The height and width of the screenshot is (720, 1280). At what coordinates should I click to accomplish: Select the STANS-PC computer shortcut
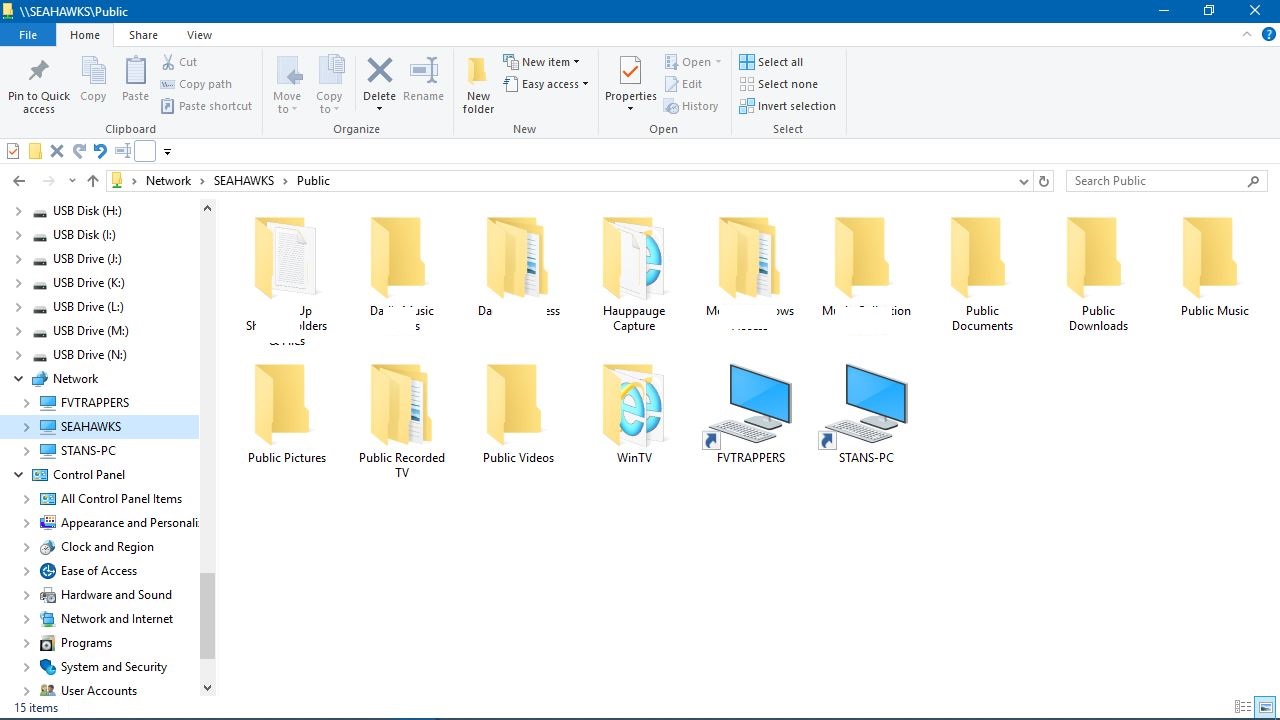coord(867,414)
